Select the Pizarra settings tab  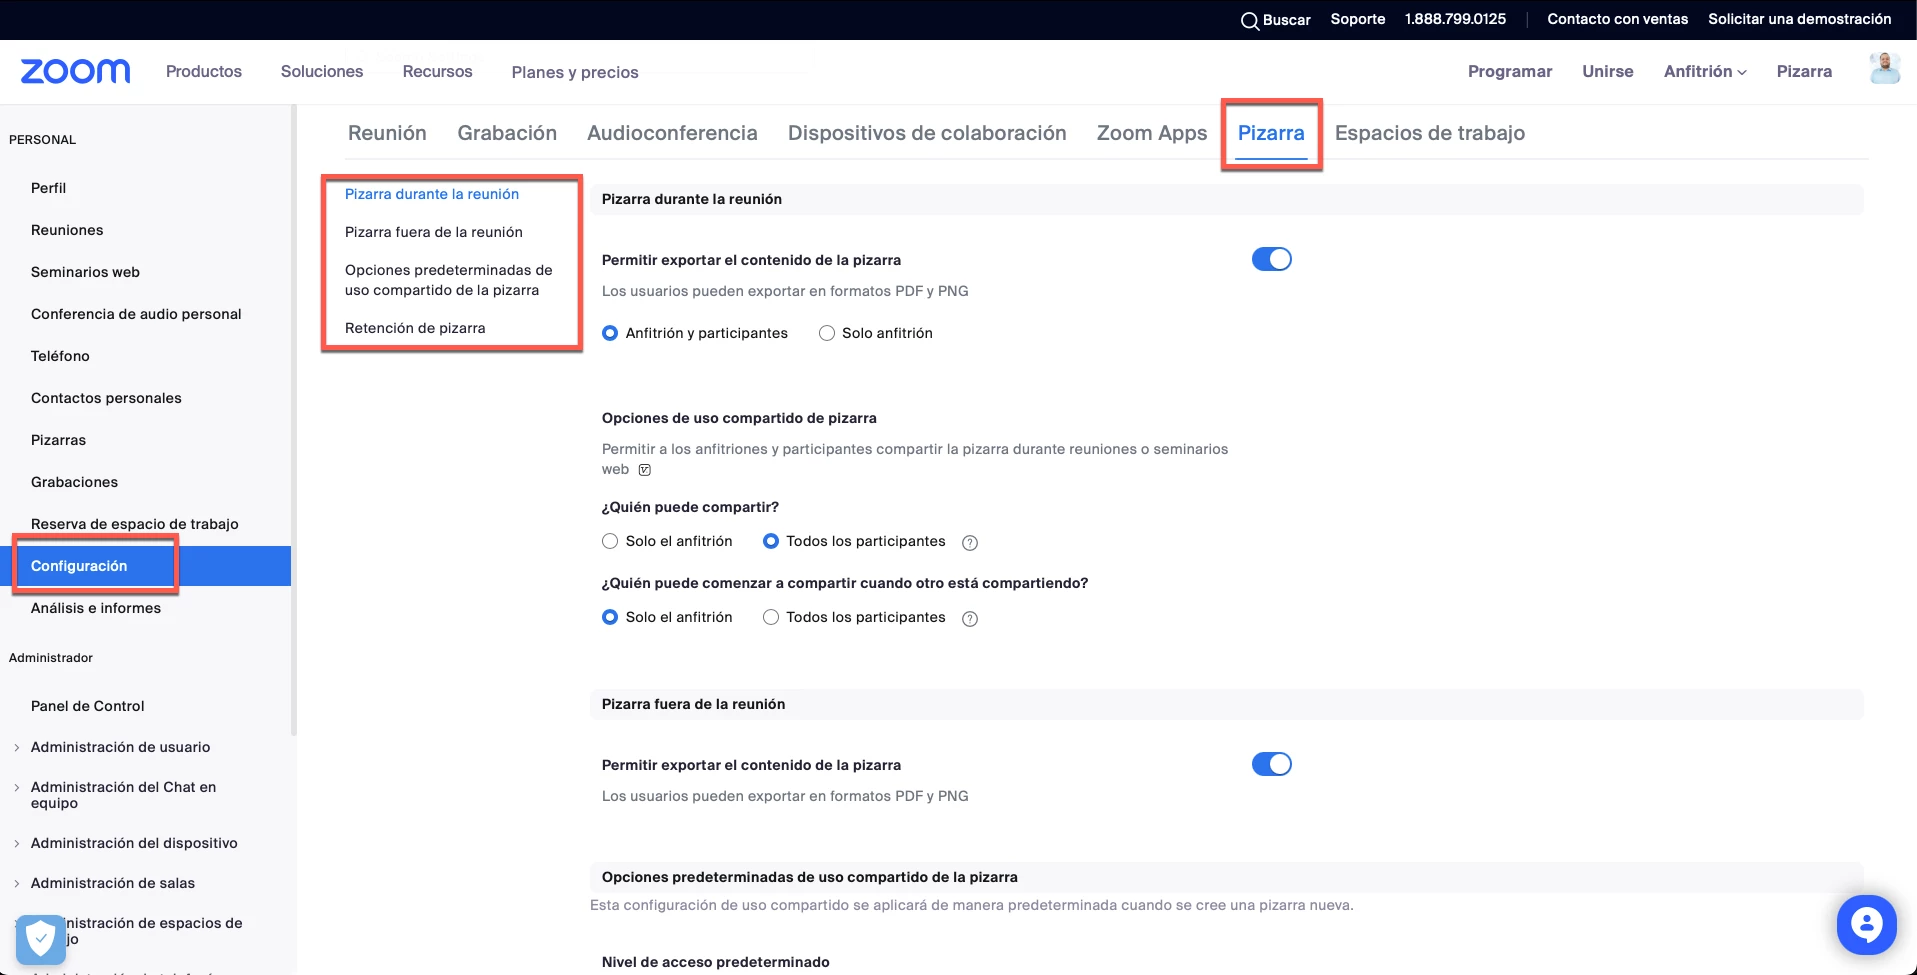click(1271, 133)
